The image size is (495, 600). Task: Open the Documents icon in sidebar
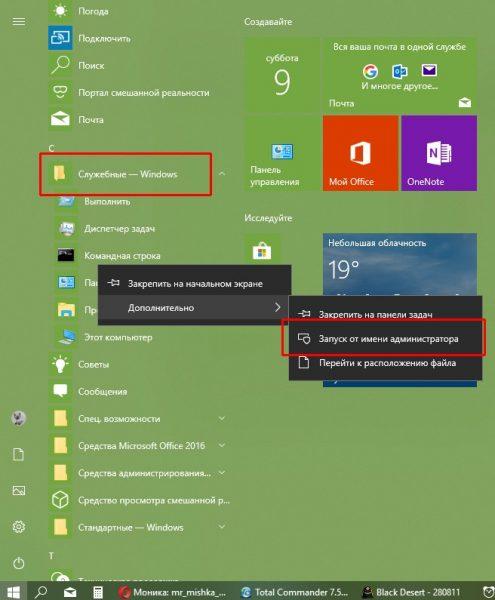[19, 454]
